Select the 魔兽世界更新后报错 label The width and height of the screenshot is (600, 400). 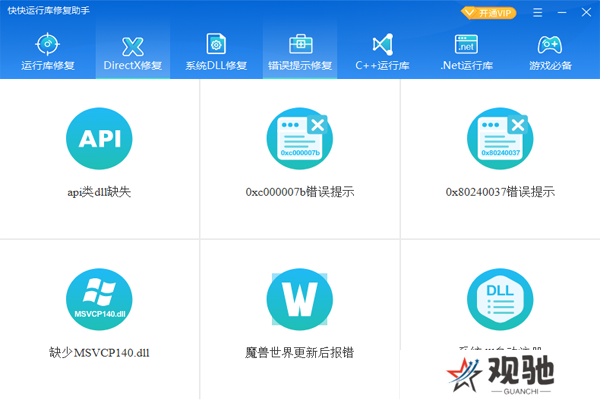coord(300,353)
